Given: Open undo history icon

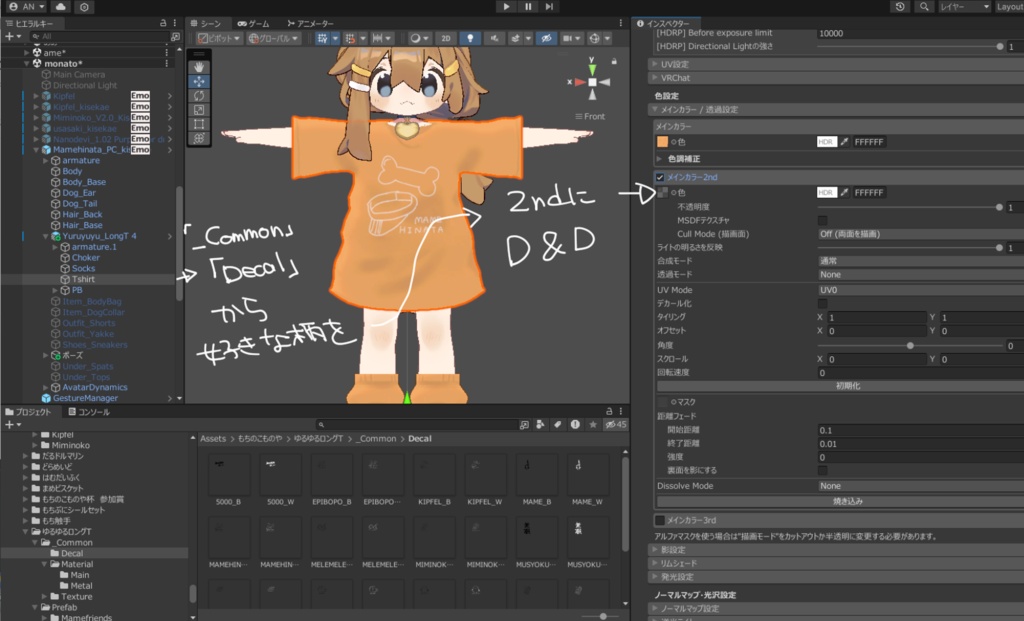Looking at the screenshot, I should (x=900, y=7).
